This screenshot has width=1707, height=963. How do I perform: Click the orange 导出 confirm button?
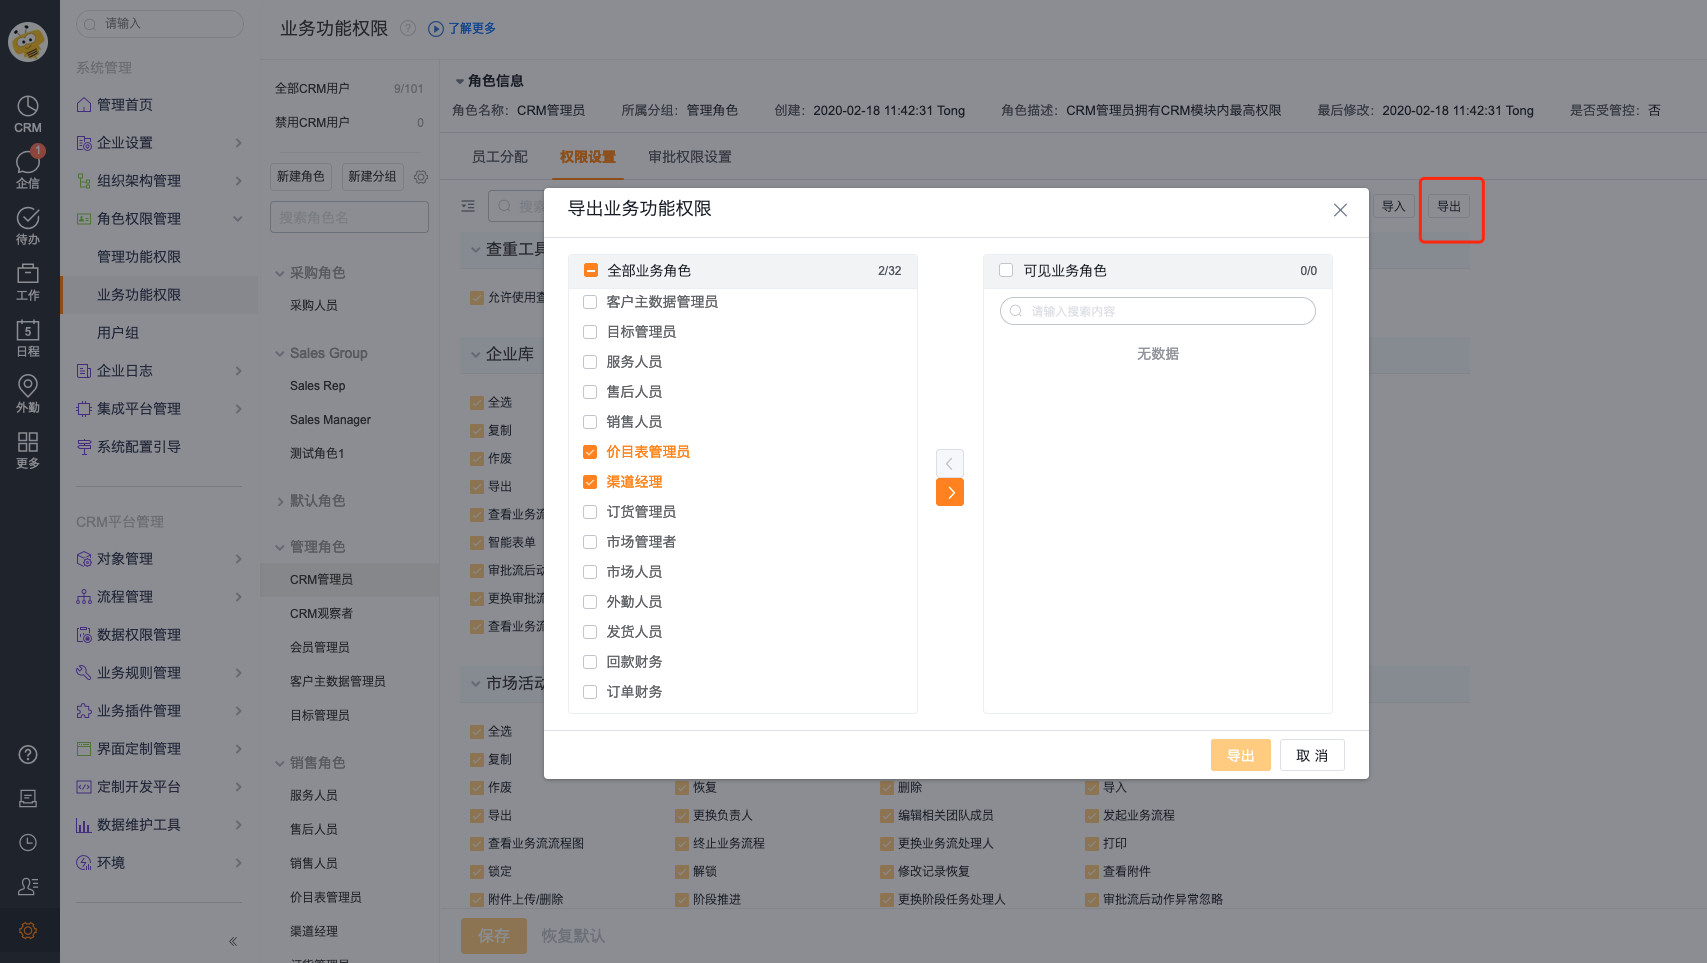[x=1240, y=756]
